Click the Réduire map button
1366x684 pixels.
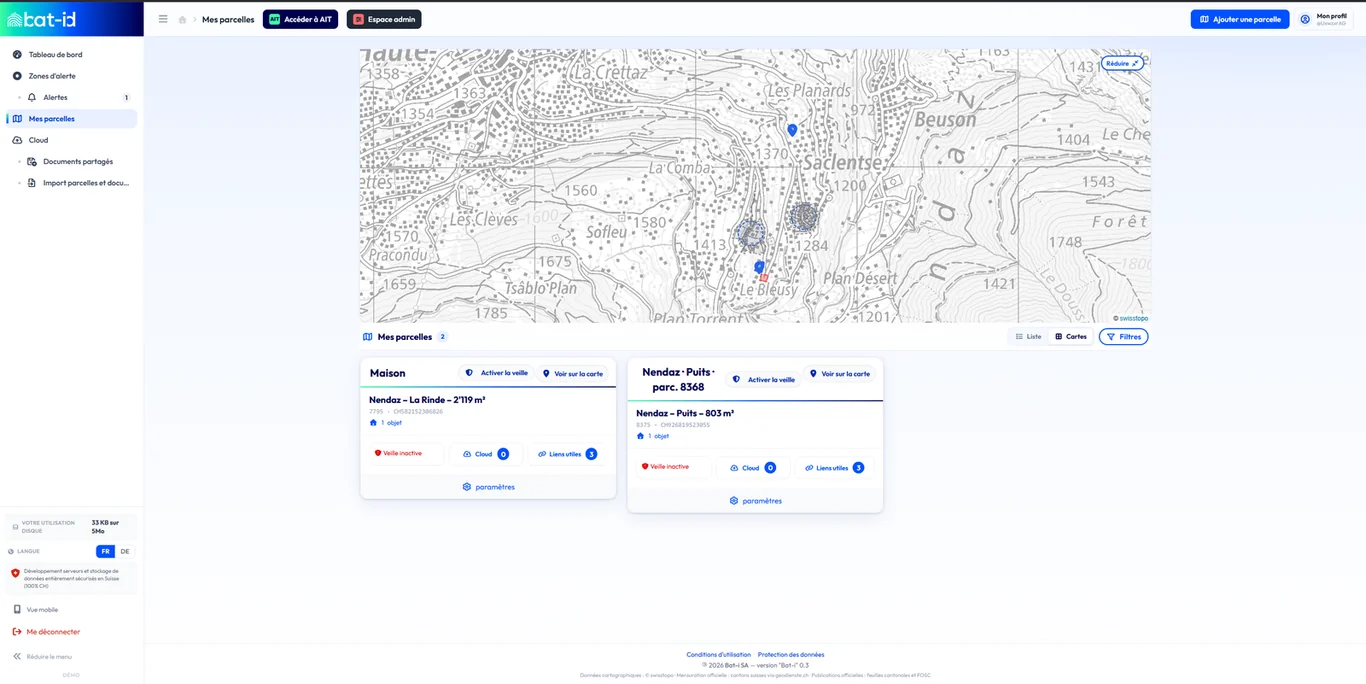pos(1122,63)
